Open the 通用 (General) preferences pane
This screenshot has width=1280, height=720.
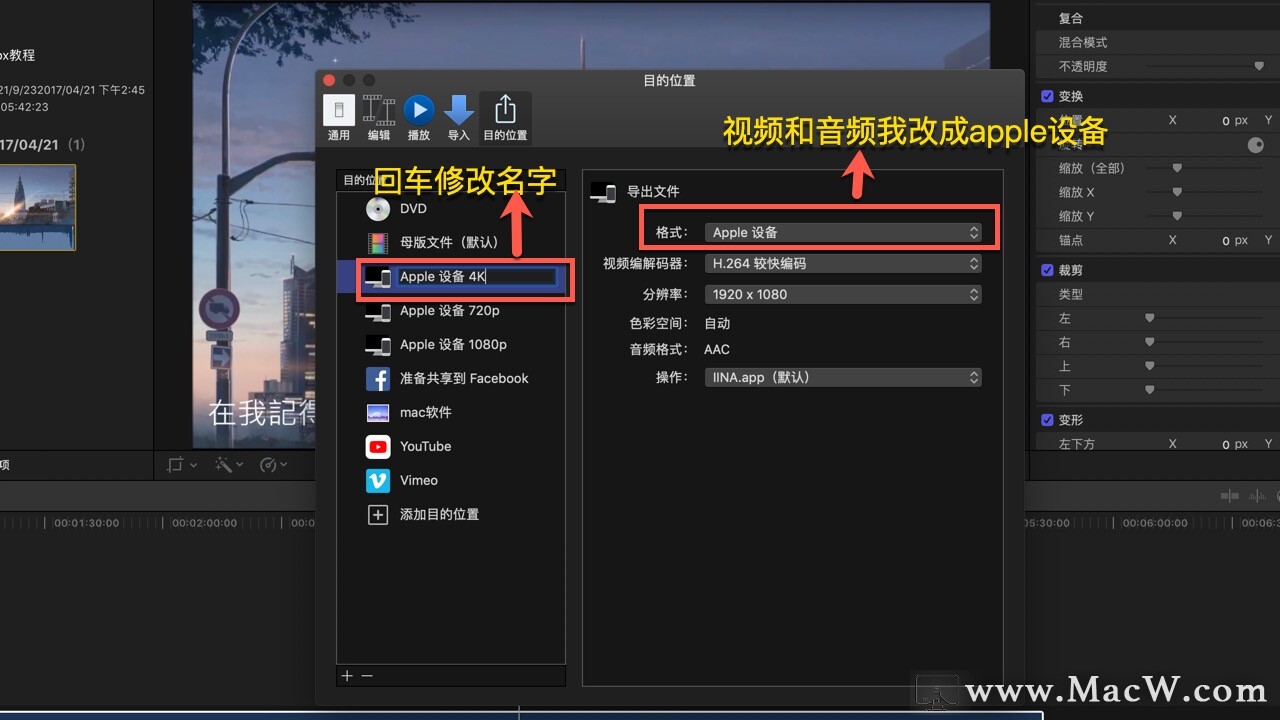[339, 118]
